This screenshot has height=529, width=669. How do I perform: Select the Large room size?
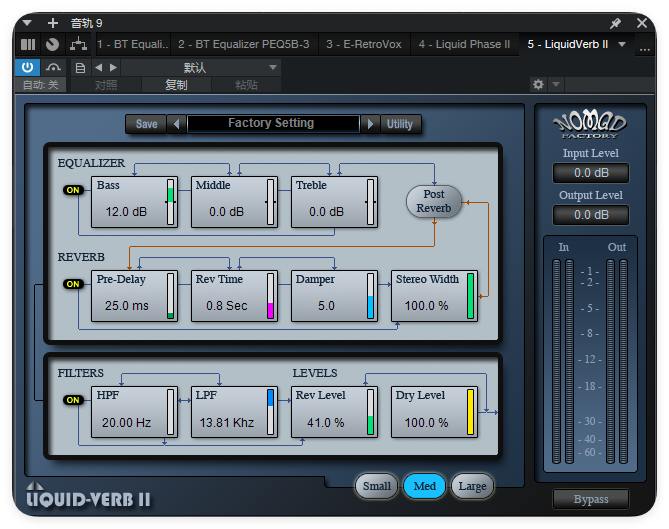(472, 486)
